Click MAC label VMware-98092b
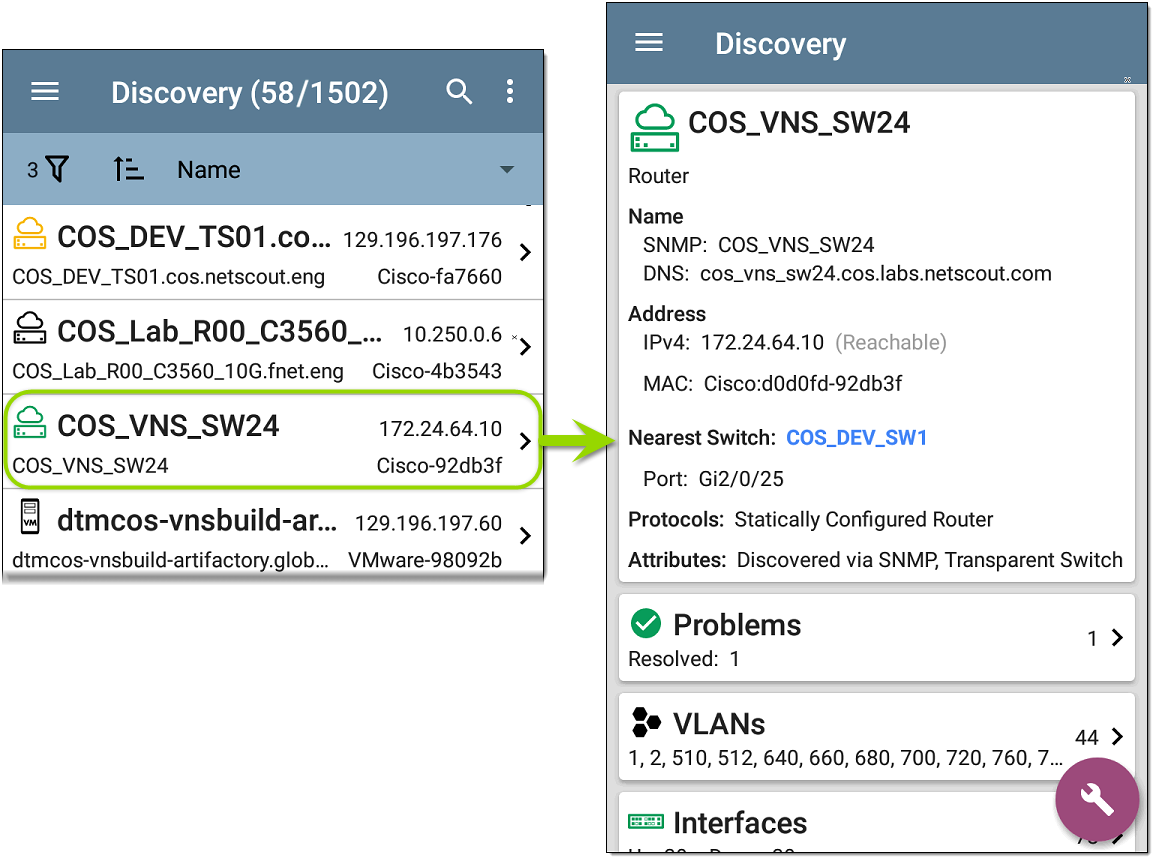The width and height of the screenshot is (1154, 858). [x=425, y=560]
